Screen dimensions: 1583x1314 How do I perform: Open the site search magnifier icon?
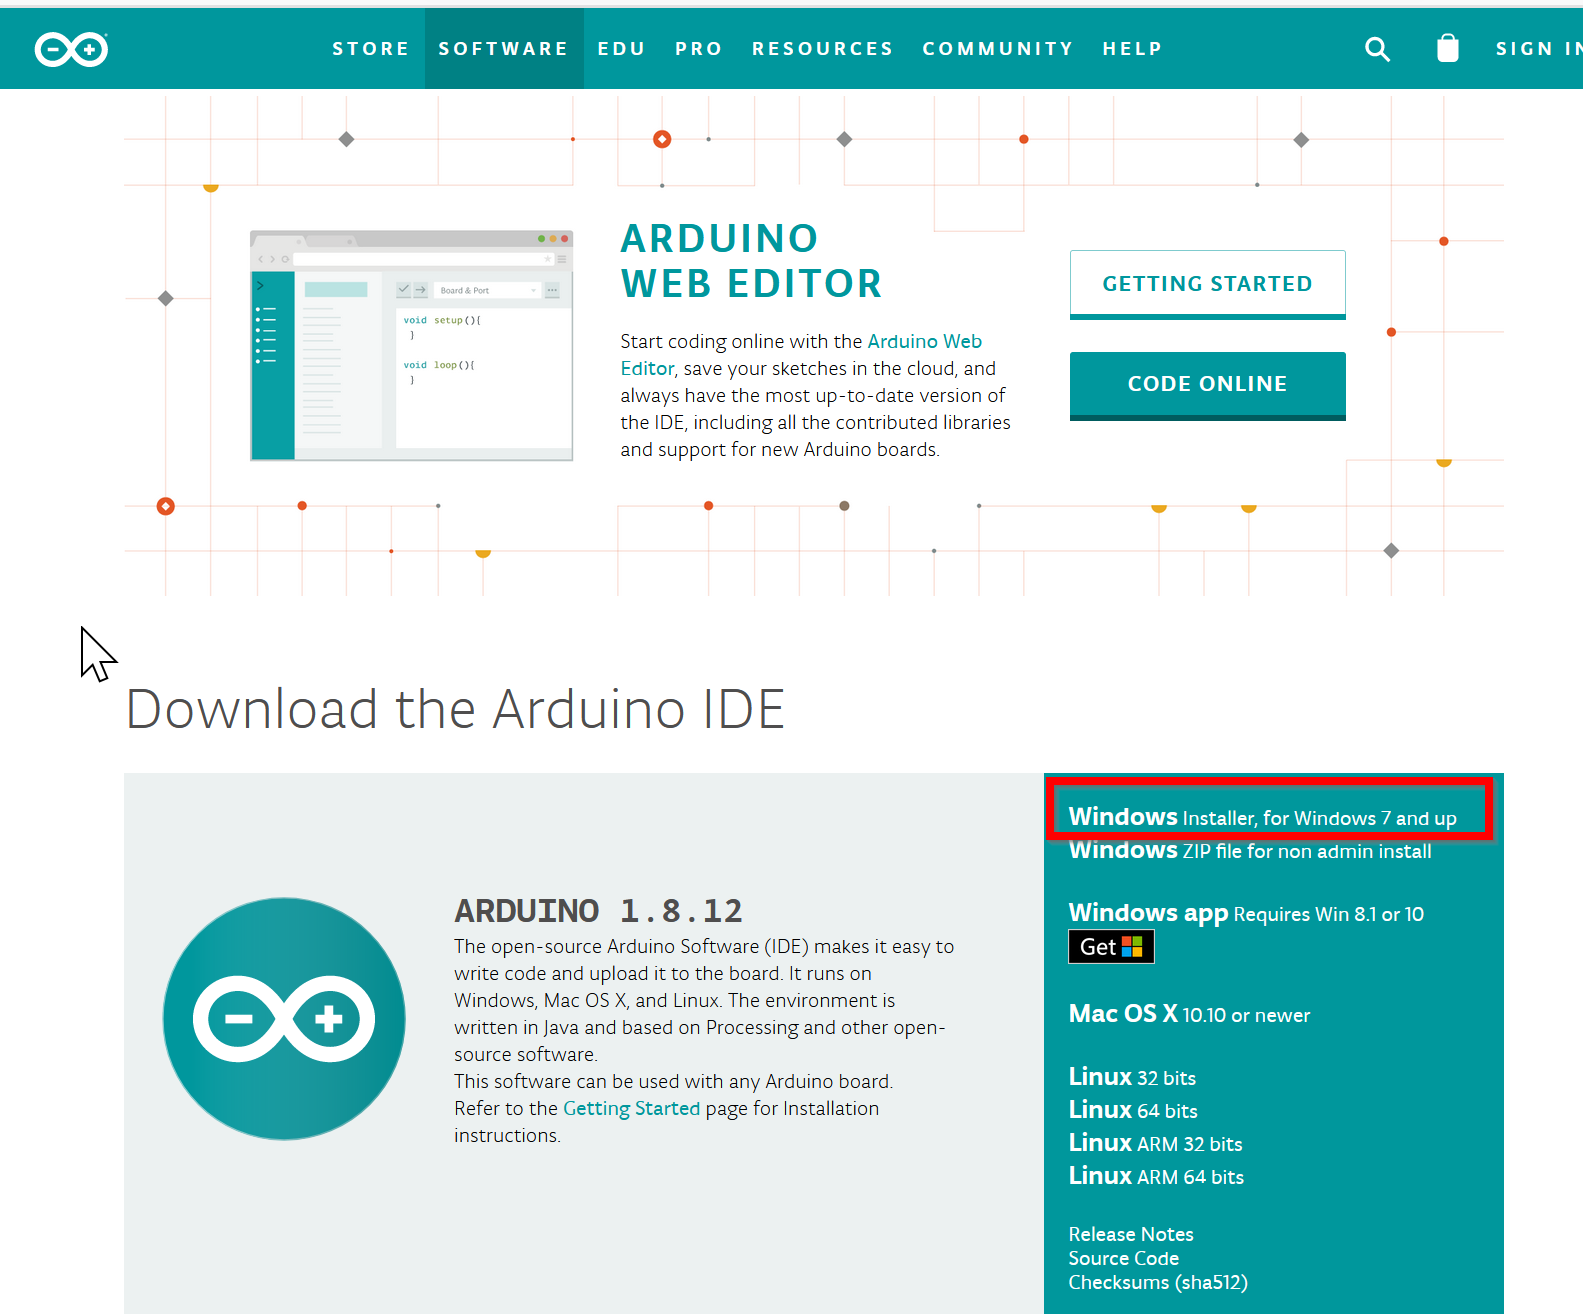click(1377, 49)
